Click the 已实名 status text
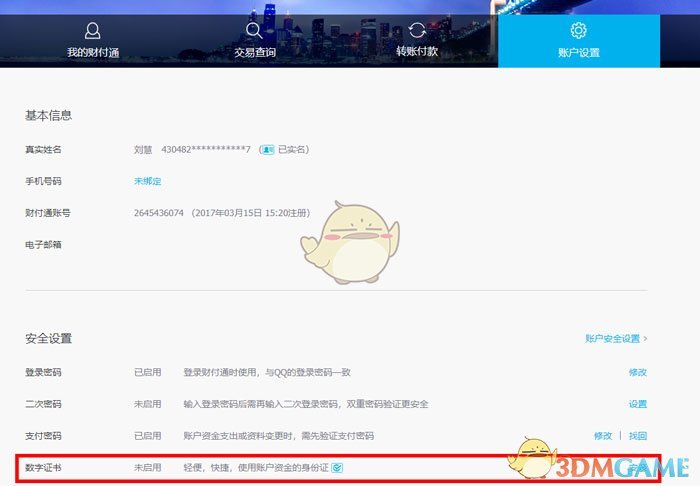The width and height of the screenshot is (700, 486). click(292, 150)
